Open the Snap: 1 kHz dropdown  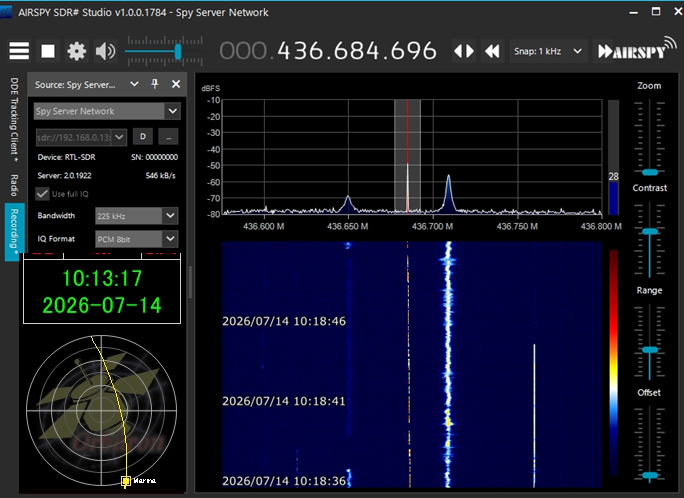(548, 51)
